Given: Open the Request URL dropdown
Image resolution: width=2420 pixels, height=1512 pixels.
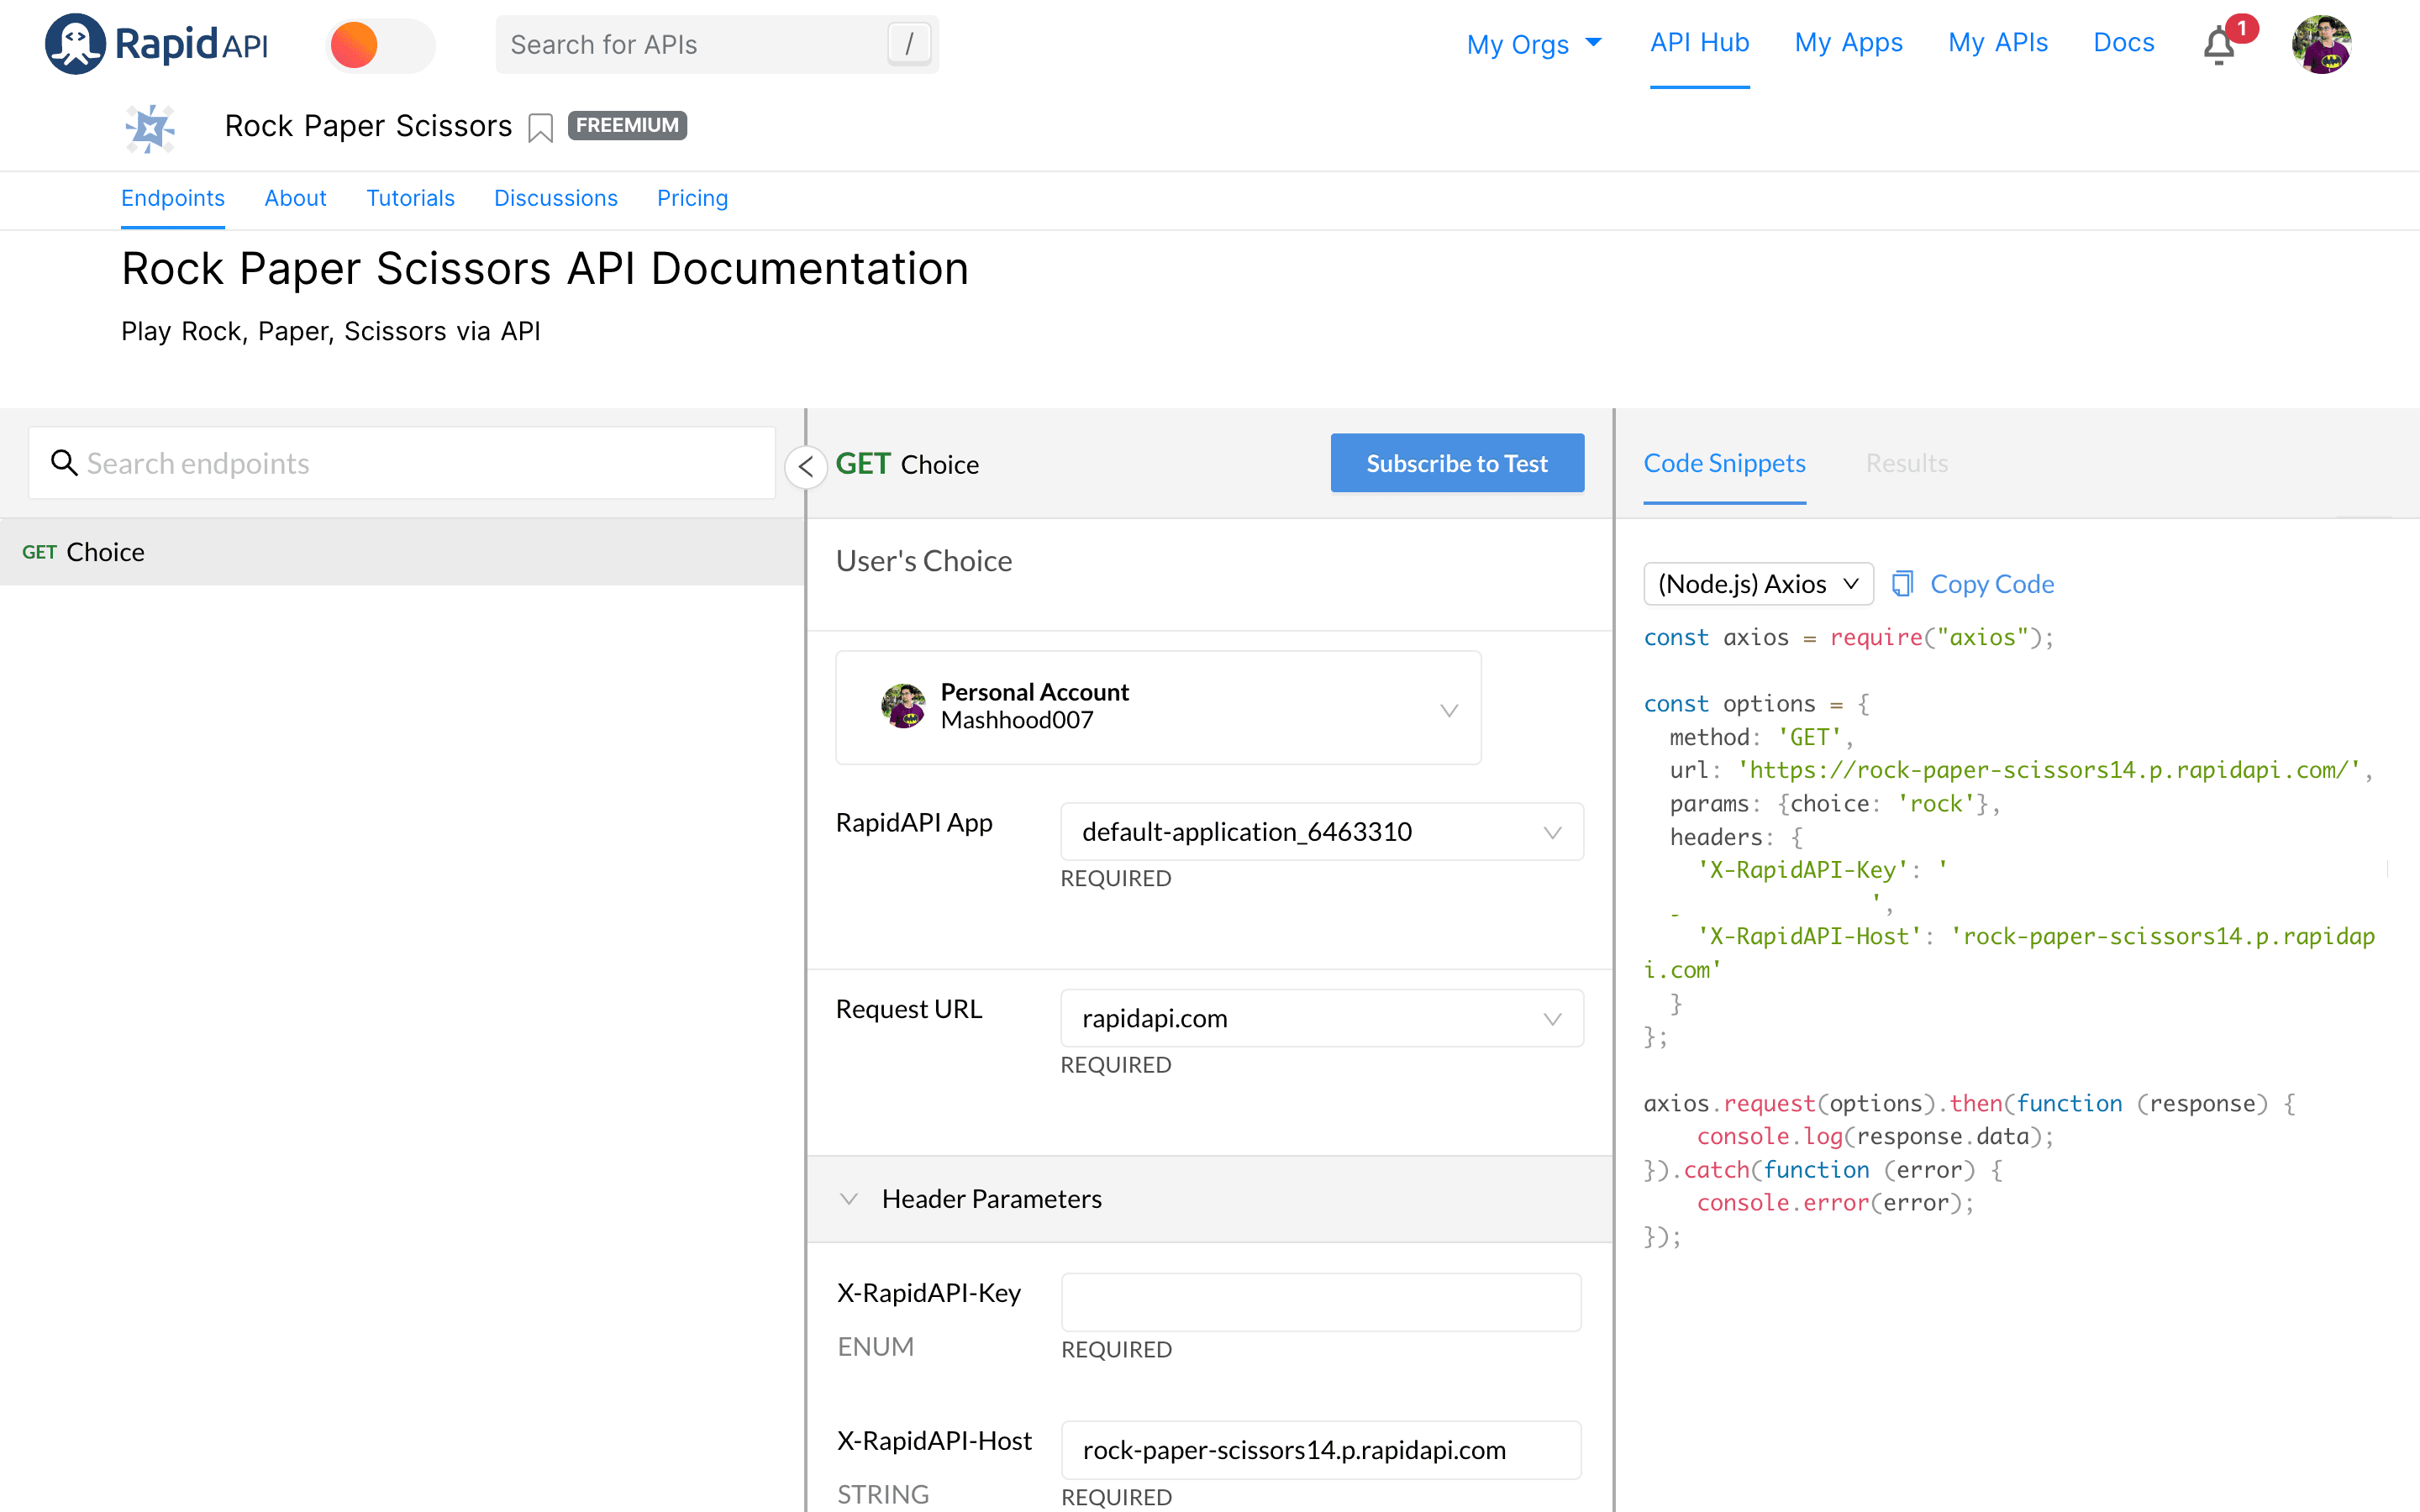Looking at the screenshot, I should point(1321,1018).
